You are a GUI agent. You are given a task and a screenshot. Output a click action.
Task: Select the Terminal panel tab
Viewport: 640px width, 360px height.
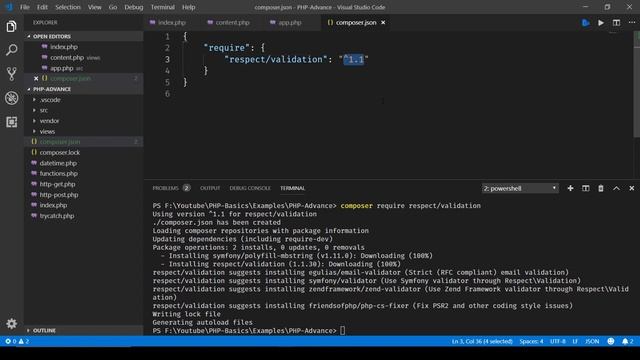point(292,188)
